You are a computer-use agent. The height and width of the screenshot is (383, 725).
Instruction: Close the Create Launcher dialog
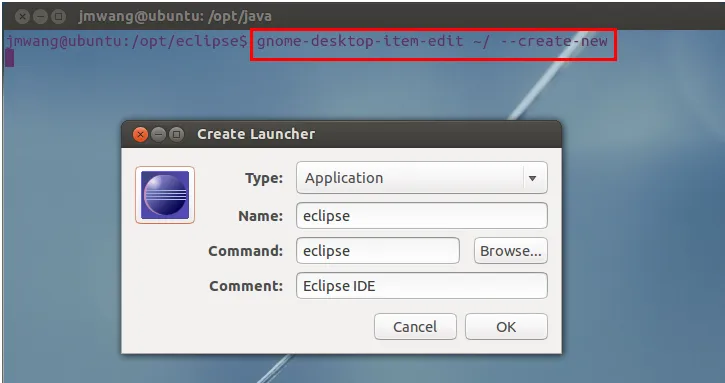pos(140,135)
